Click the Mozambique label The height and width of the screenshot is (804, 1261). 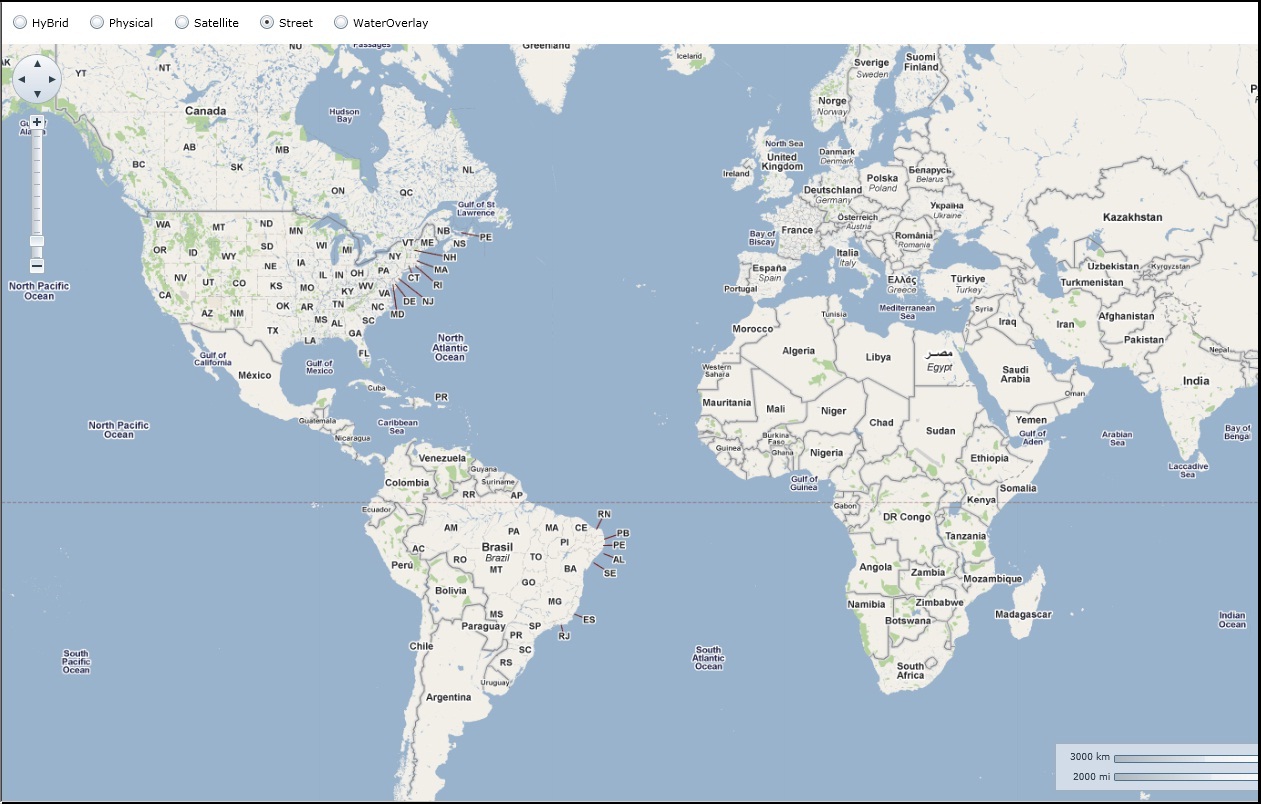pyautogui.click(x=992, y=579)
